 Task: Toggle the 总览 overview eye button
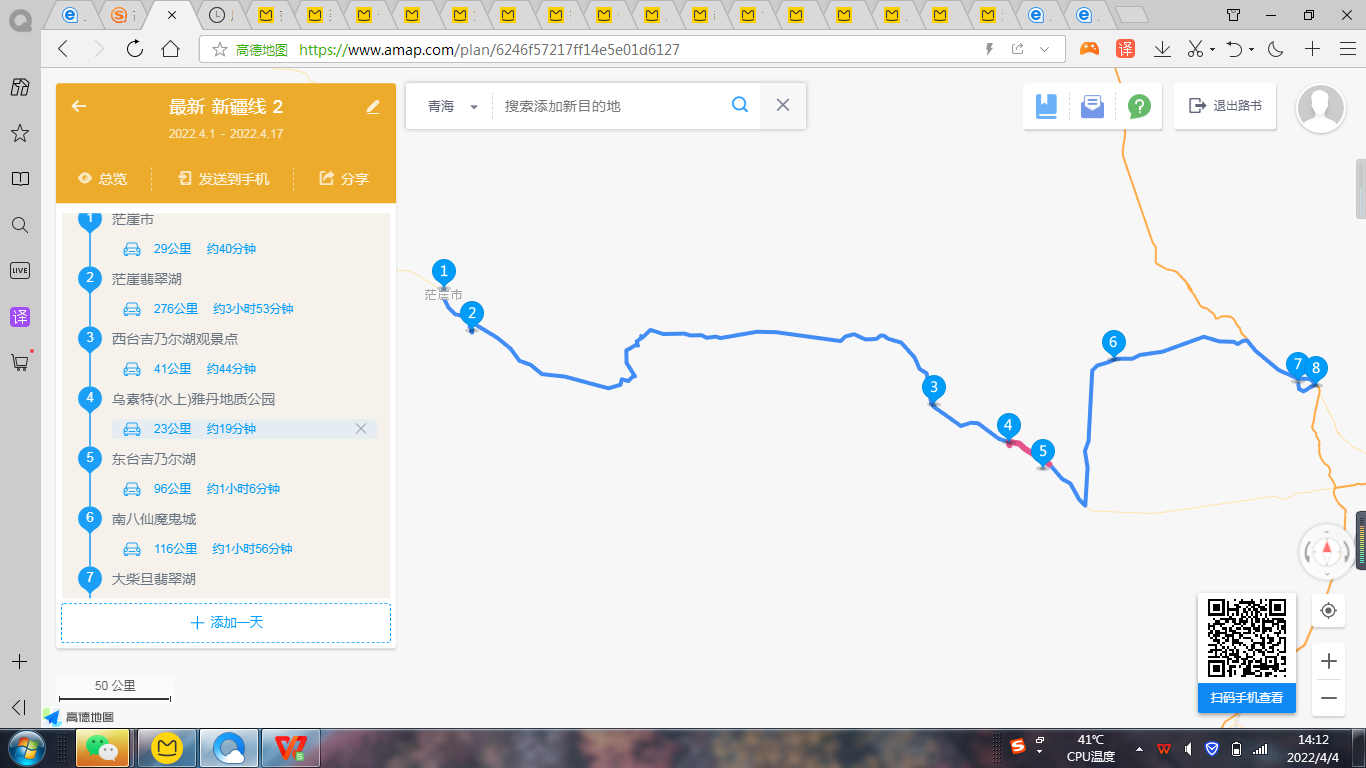pos(103,179)
